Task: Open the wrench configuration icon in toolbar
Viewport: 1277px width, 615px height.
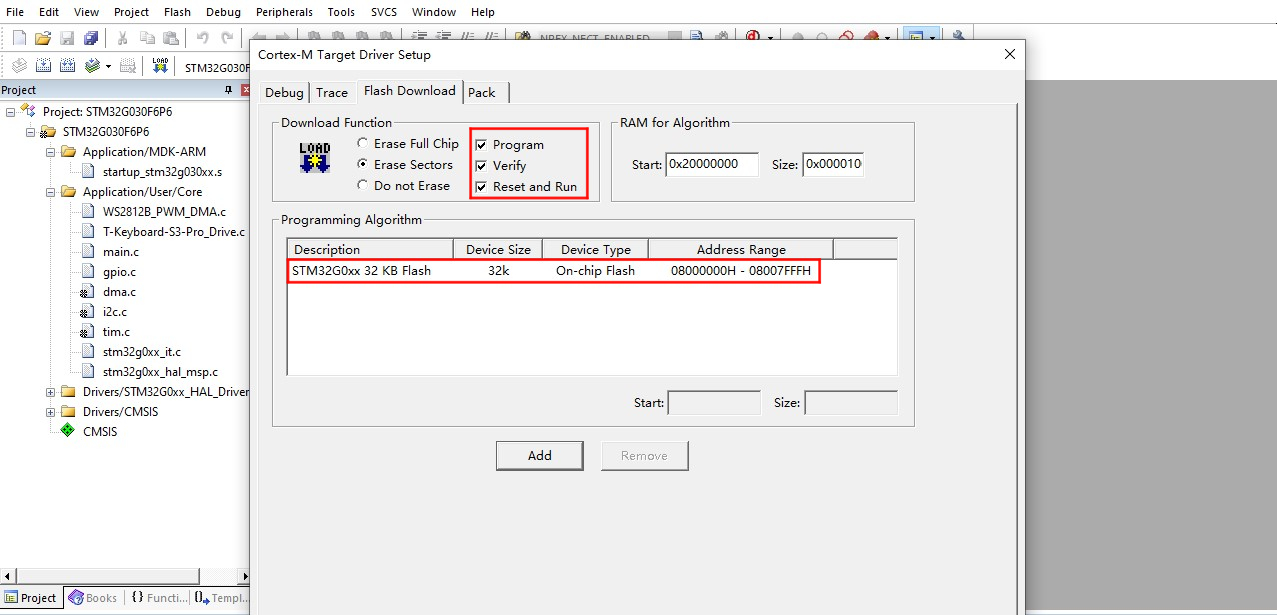Action: point(958,38)
